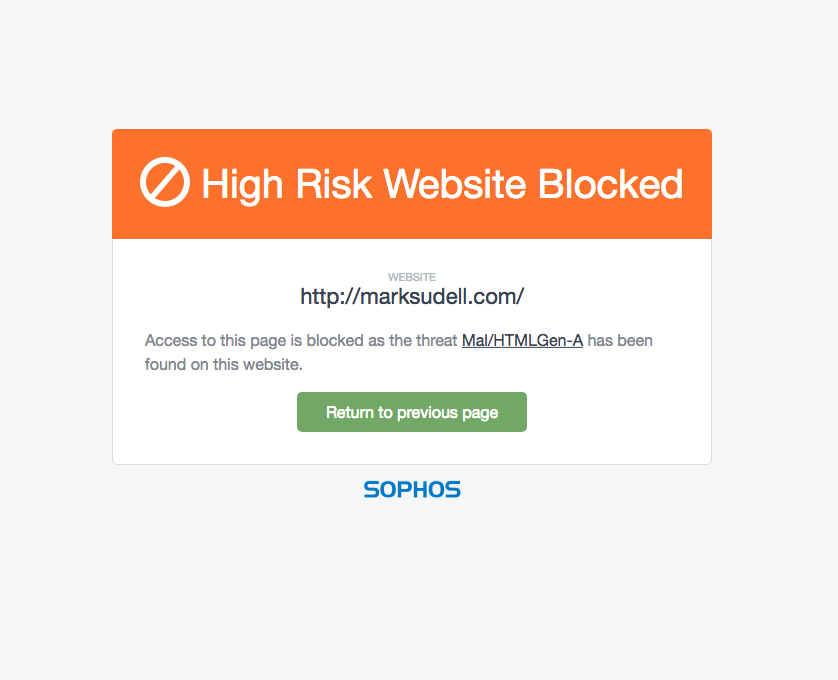Click the word "Website" in the orange banner
This screenshot has height=680, width=838.
[455, 184]
